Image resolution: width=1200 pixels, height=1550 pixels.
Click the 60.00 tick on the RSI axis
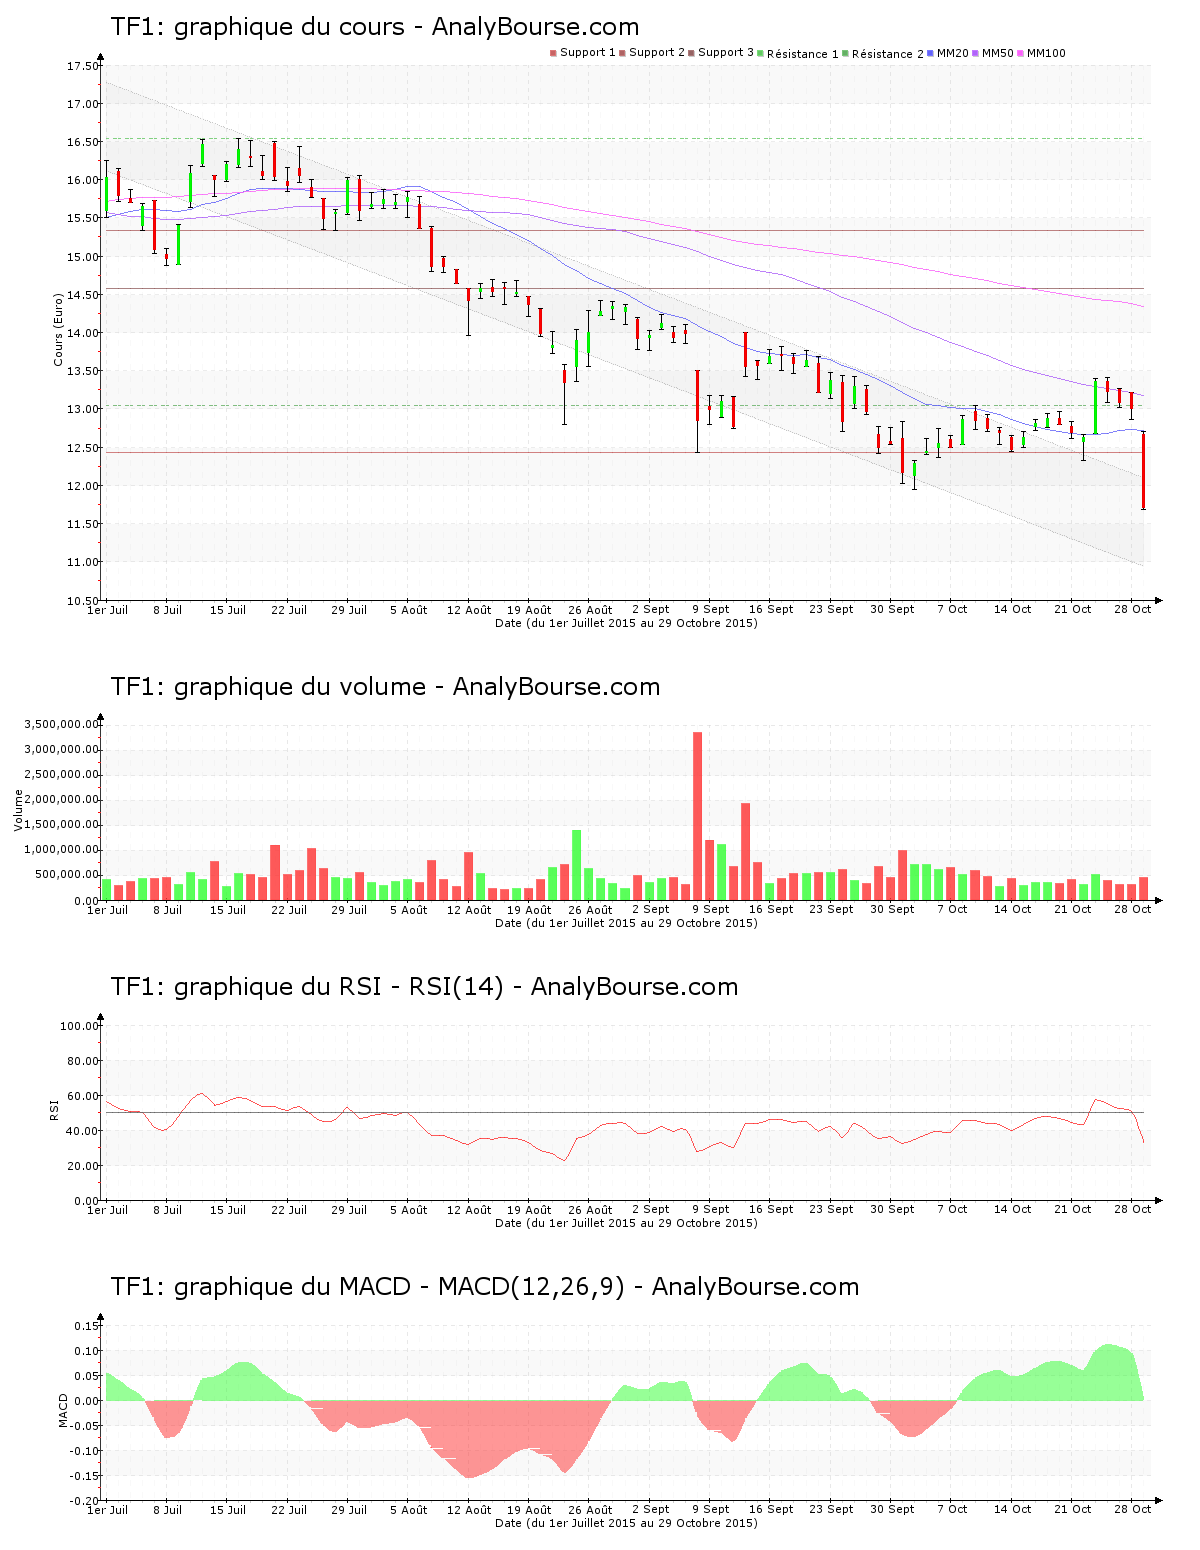(83, 1096)
